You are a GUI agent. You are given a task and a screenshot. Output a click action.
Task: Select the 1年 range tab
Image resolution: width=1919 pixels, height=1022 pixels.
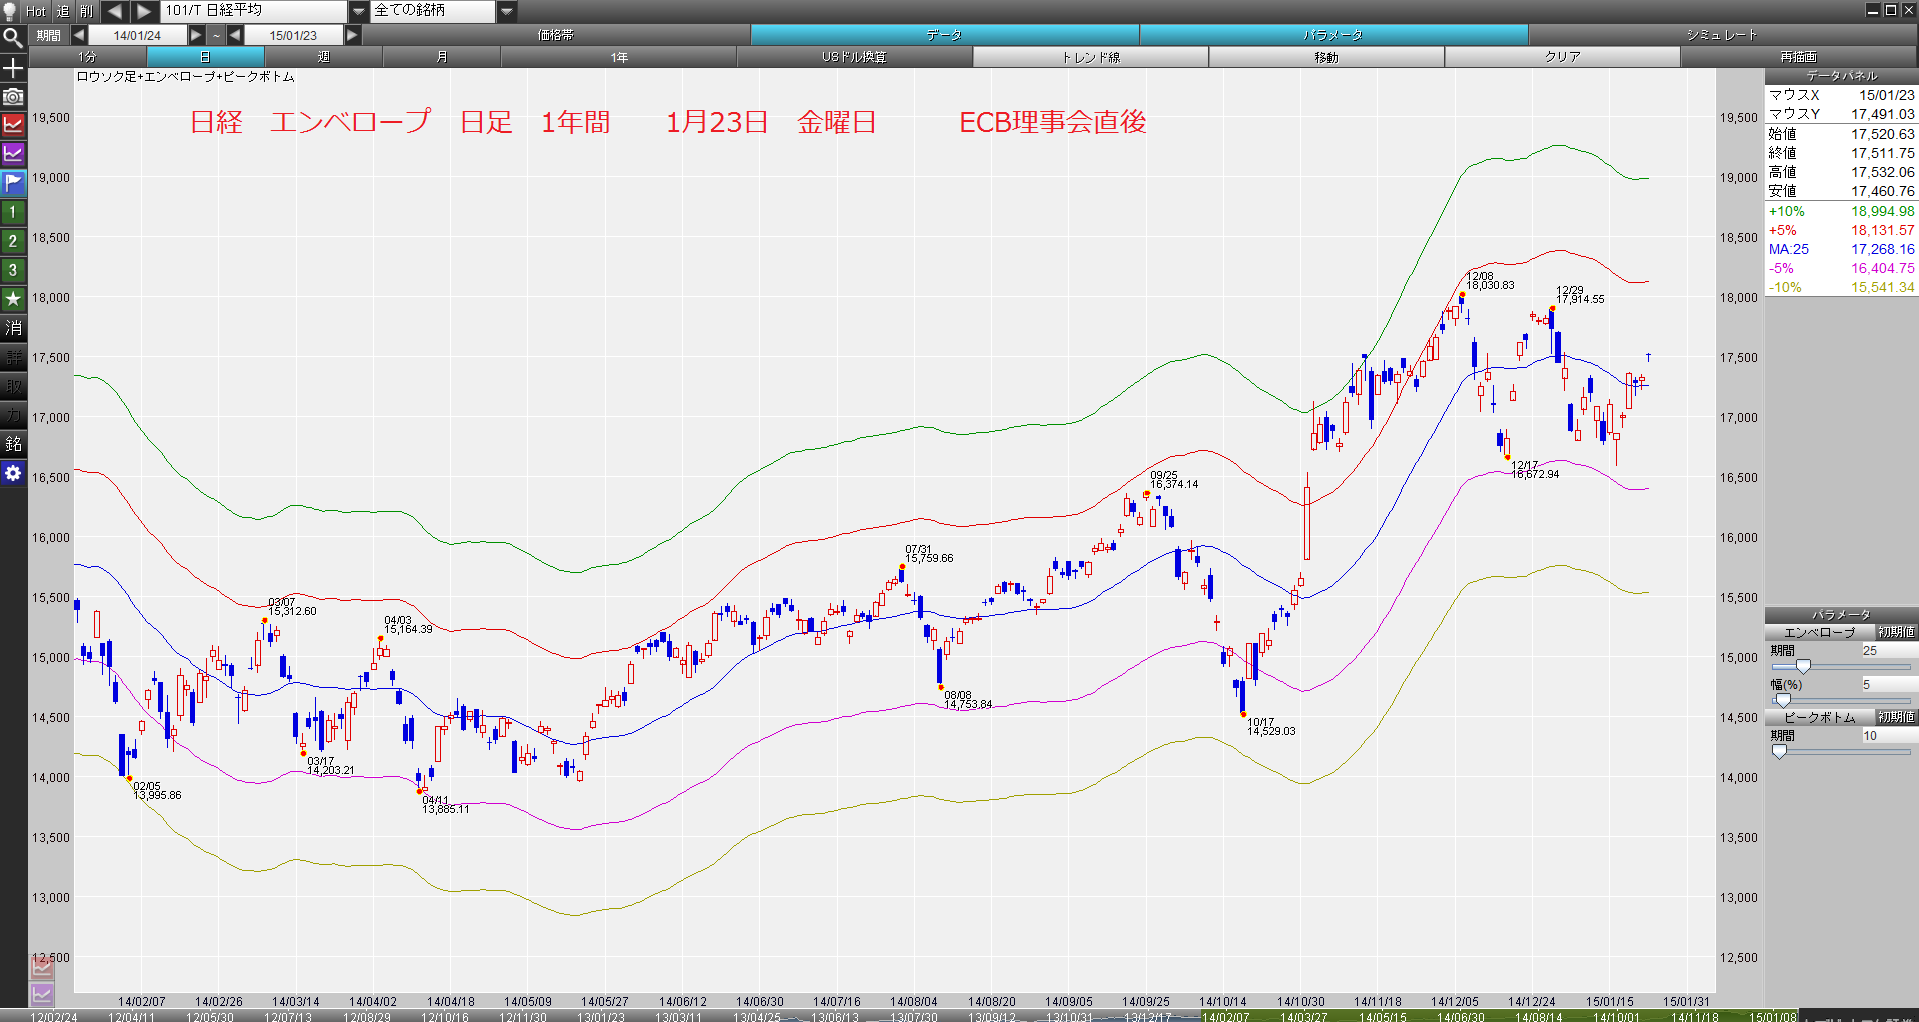pos(619,57)
